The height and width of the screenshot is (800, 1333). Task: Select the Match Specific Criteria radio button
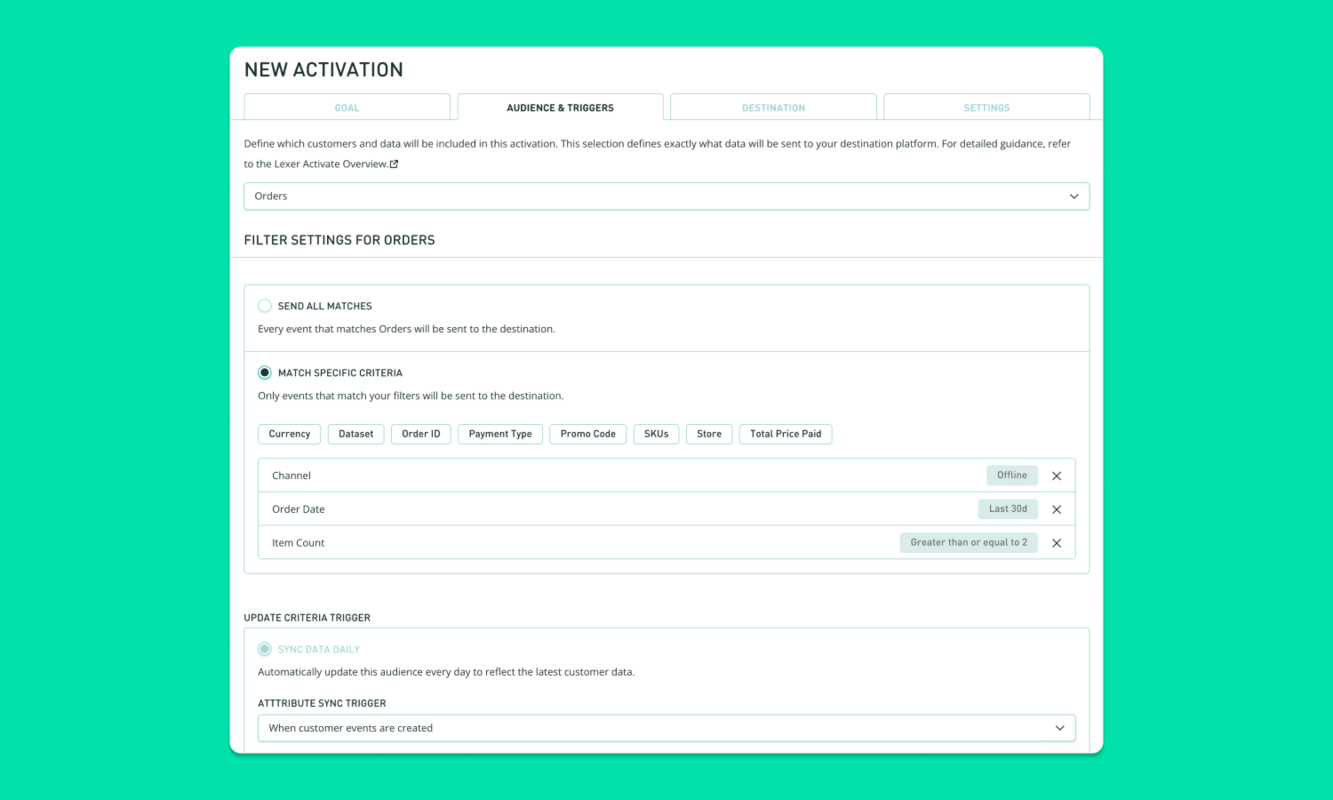point(263,372)
